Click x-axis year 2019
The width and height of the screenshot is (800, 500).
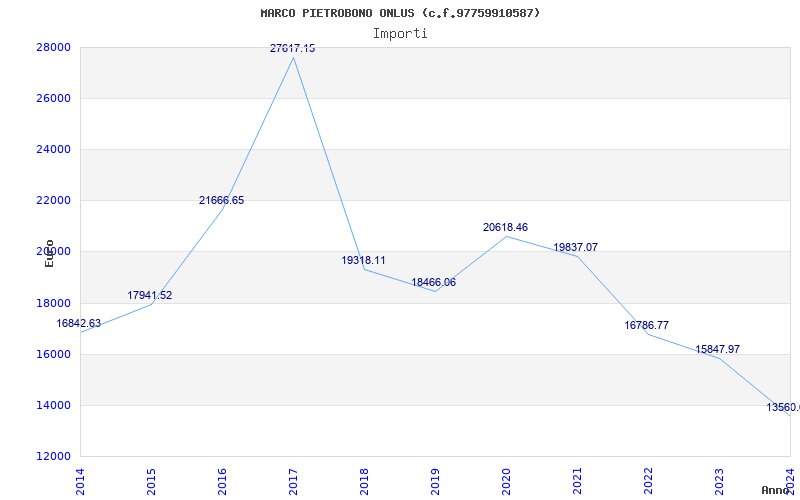click(x=435, y=481)
